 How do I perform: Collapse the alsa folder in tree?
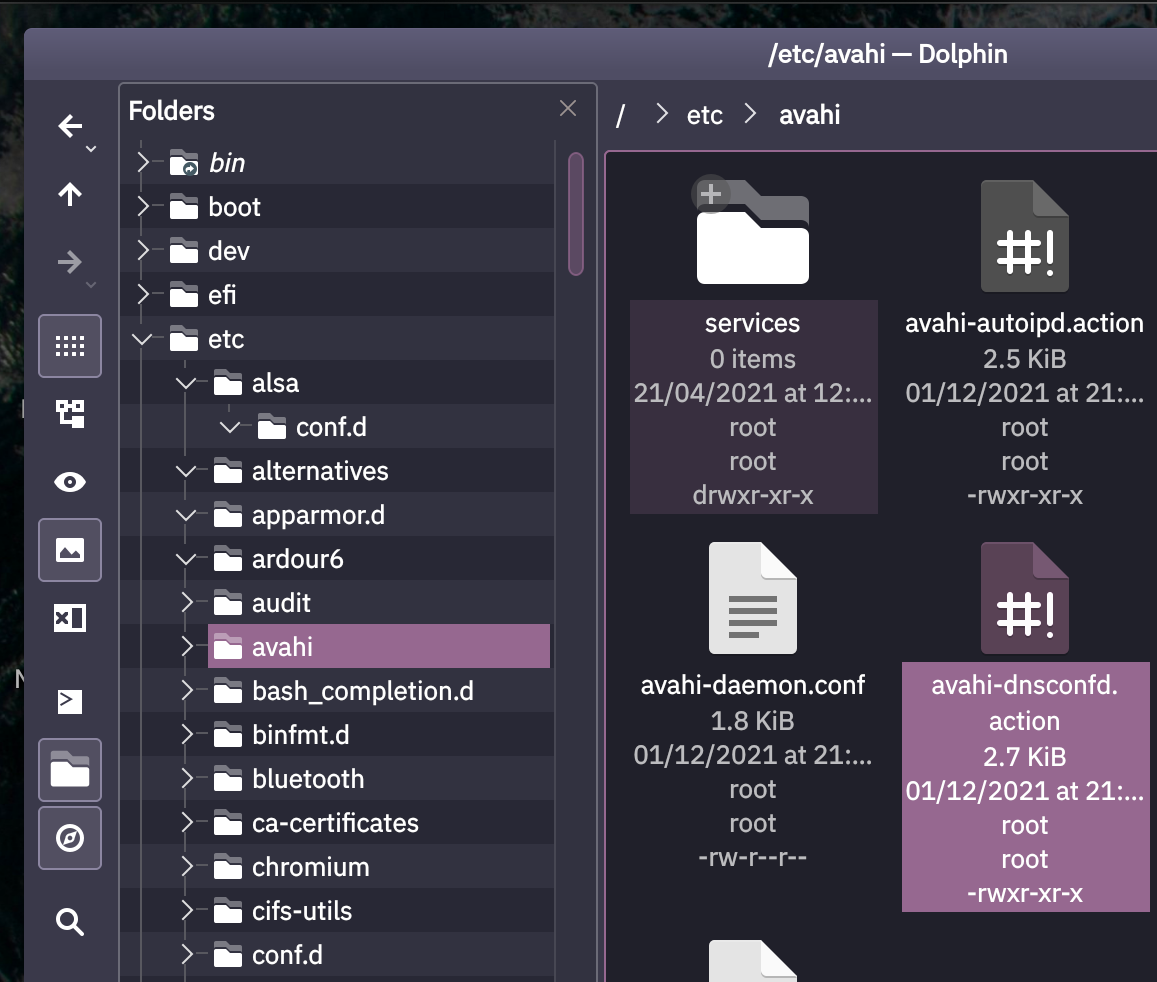tap(186, 383)
